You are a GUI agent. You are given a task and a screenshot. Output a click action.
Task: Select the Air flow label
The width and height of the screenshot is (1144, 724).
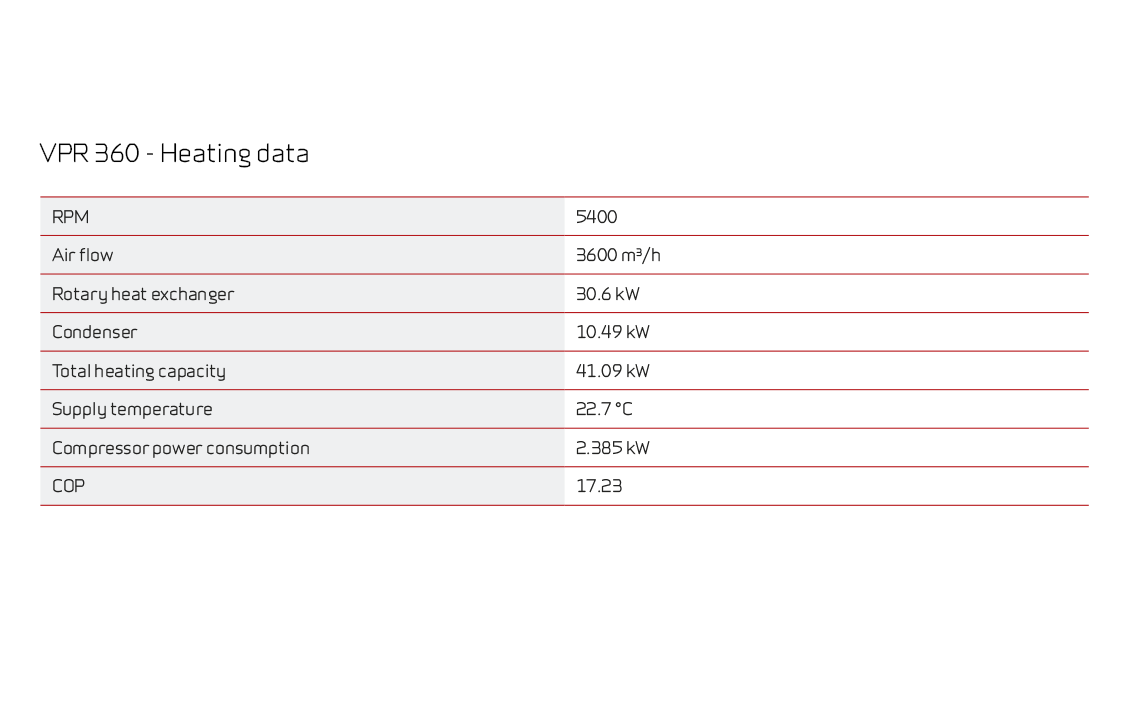pos(82,255)
